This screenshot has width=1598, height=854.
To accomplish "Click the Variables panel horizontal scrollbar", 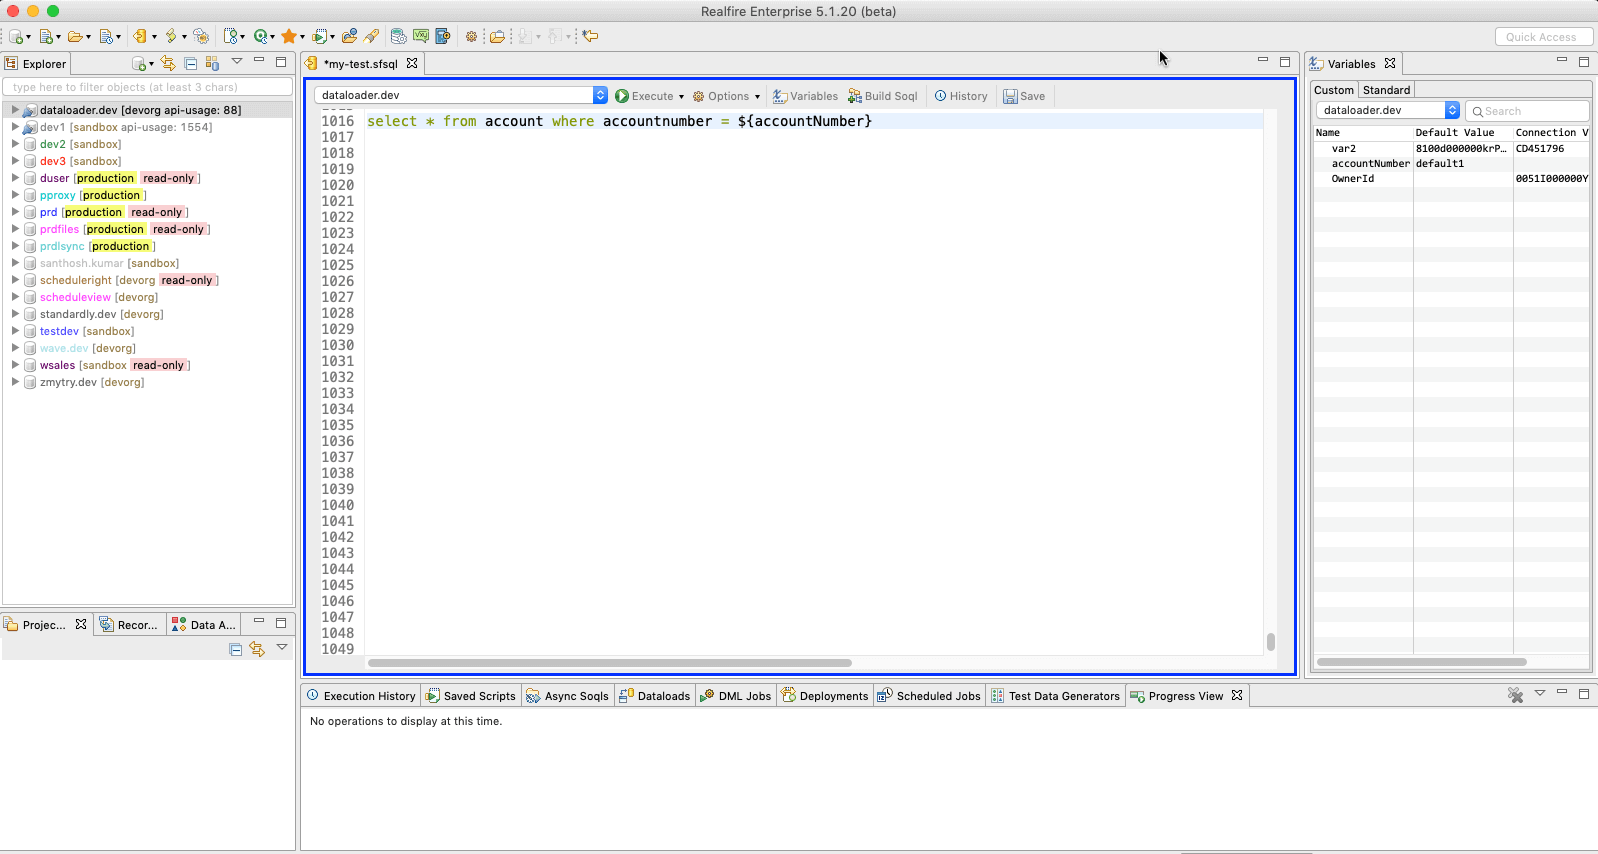I will (1422, 662).
